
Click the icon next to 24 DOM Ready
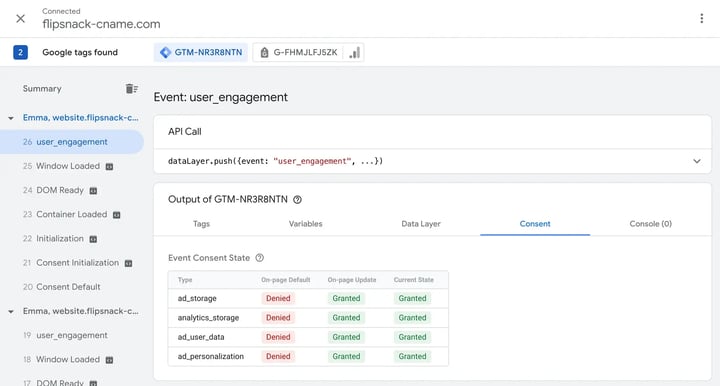click(x=93, y=191)
